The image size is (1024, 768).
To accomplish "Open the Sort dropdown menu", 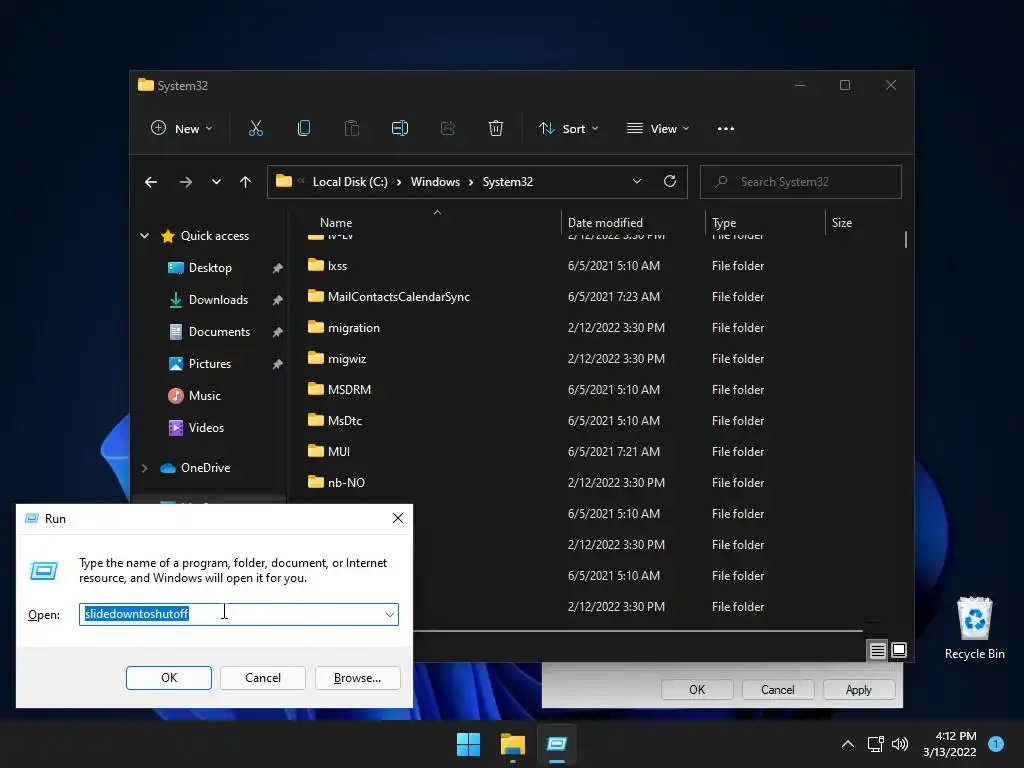I will click(568, 129).
